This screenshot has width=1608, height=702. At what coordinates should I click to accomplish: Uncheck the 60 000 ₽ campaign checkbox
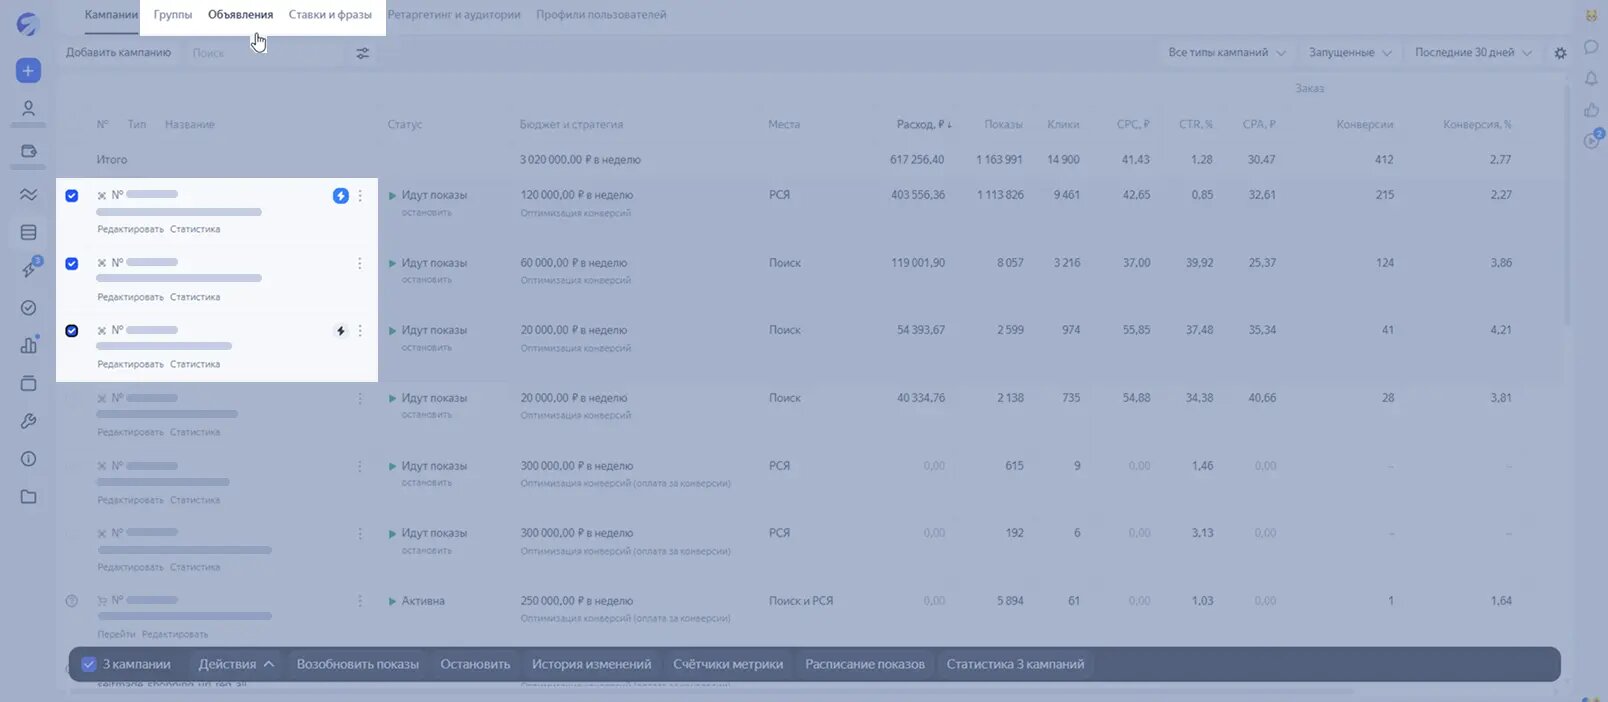(x=72, y=263)
